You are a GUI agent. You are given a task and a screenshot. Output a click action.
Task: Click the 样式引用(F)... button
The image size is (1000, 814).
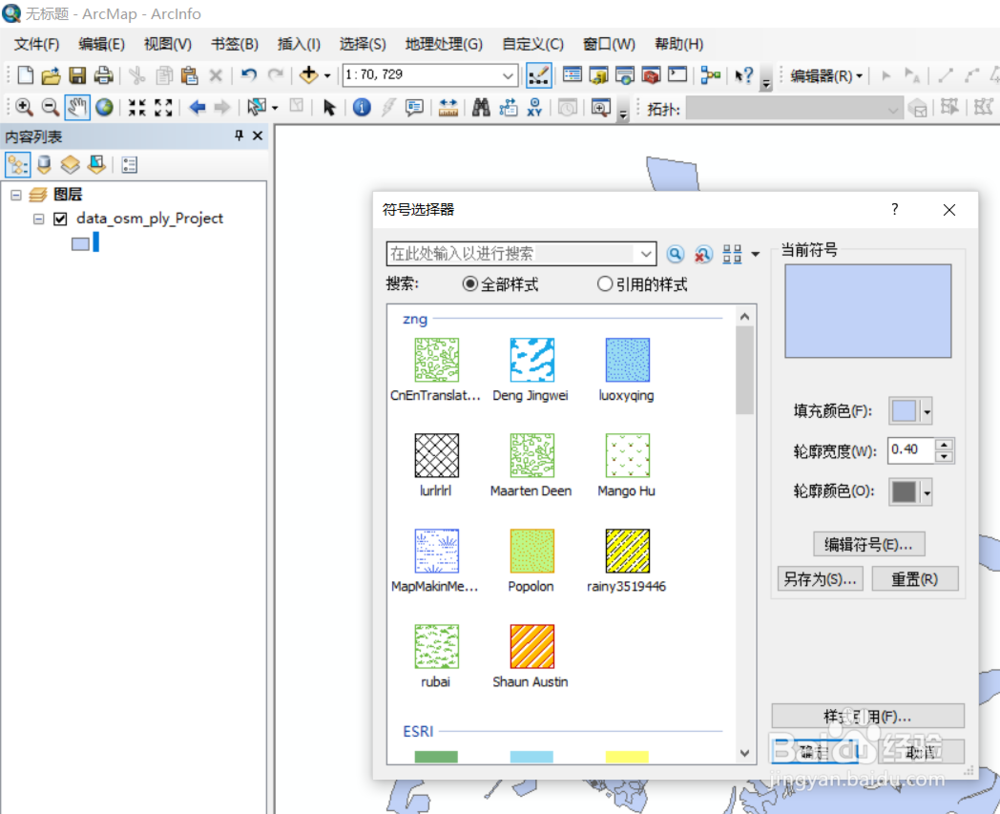click(867, 716)
